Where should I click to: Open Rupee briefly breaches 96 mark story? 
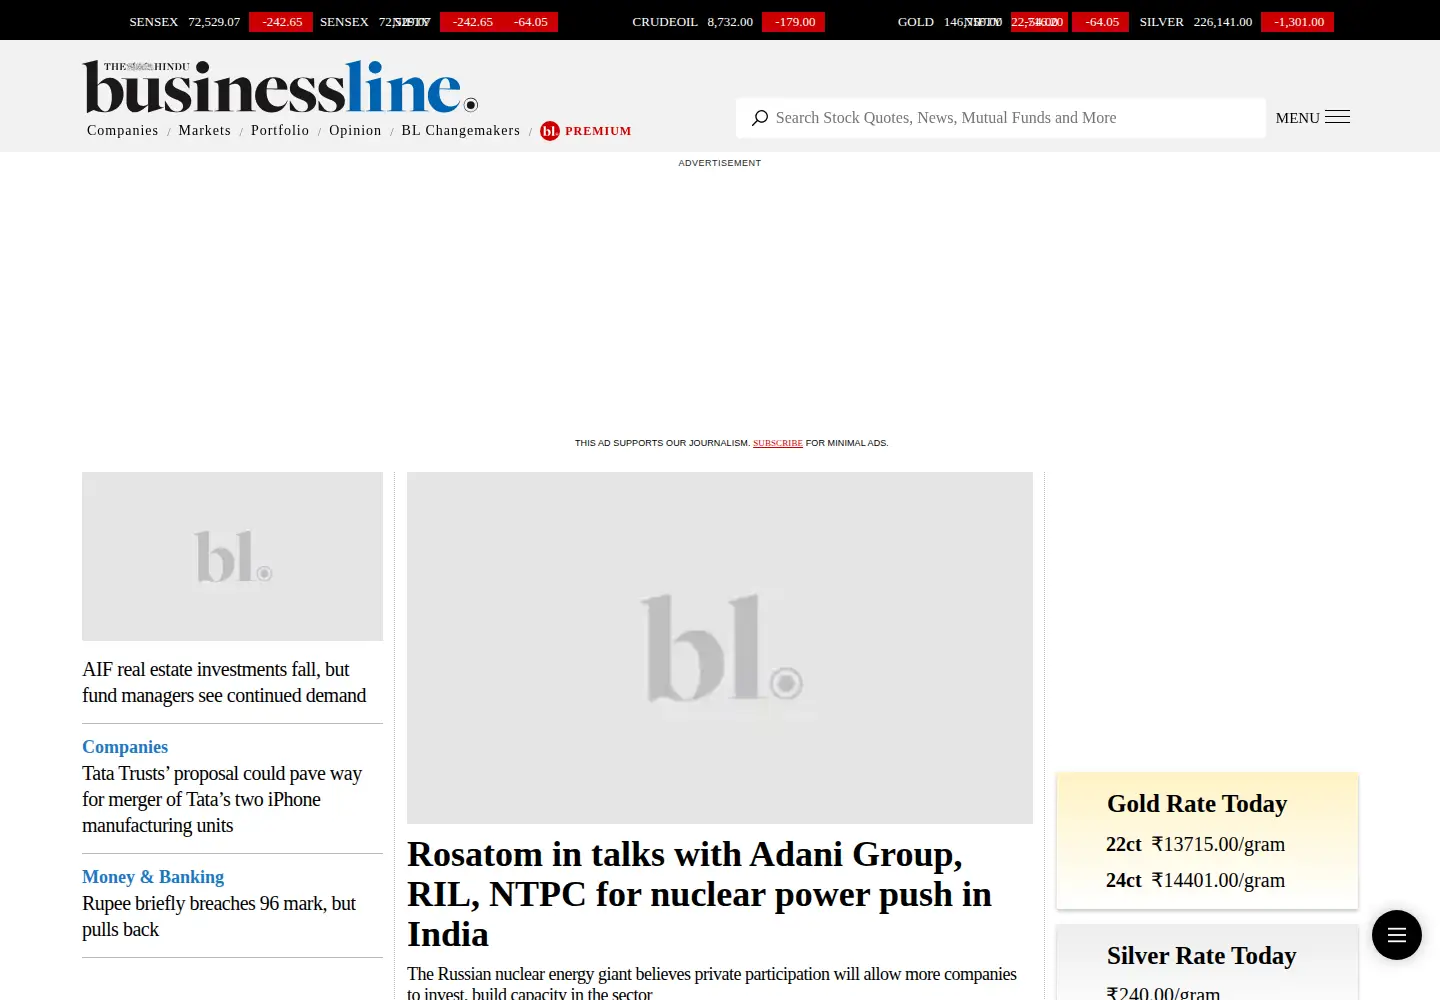(x=219, y=916)
